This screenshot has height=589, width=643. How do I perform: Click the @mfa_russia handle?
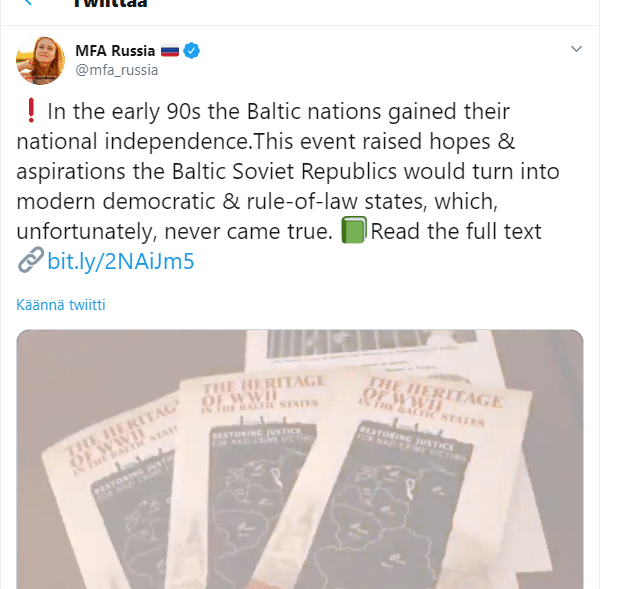pyautogui.click(x=117, y=70)
